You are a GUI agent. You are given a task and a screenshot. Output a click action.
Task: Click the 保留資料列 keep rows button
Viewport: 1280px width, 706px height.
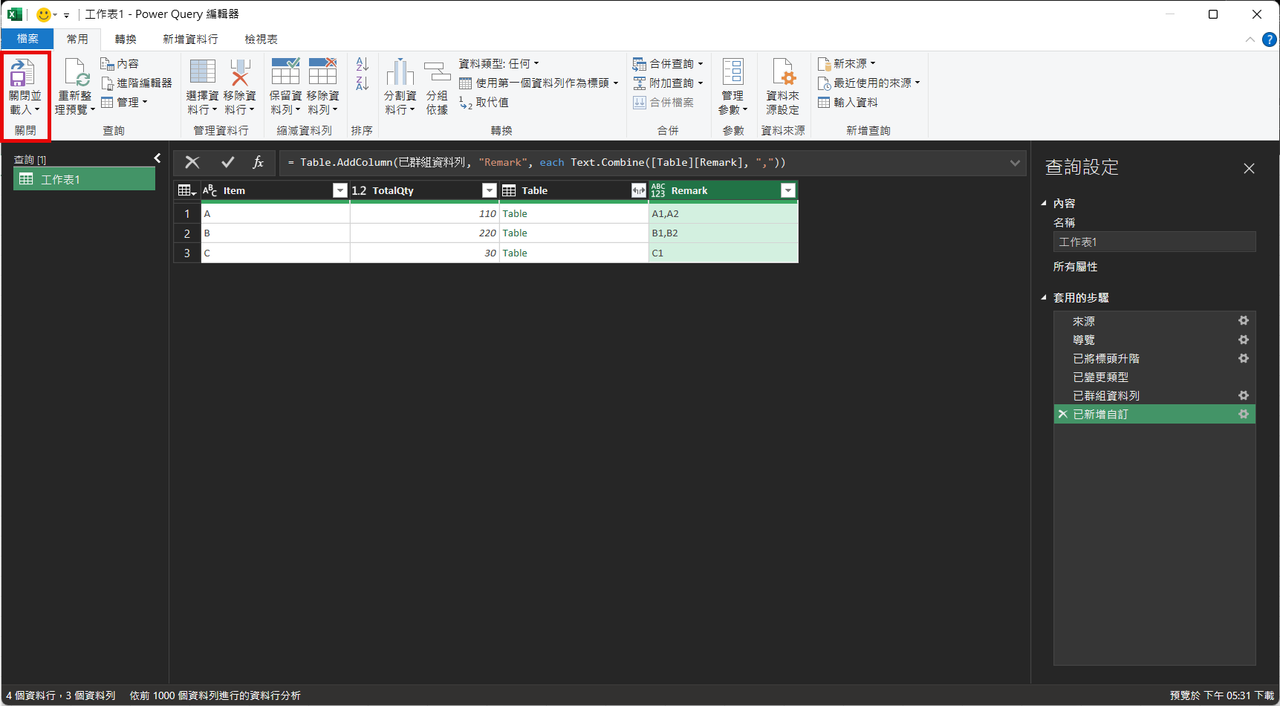point(286,87)
